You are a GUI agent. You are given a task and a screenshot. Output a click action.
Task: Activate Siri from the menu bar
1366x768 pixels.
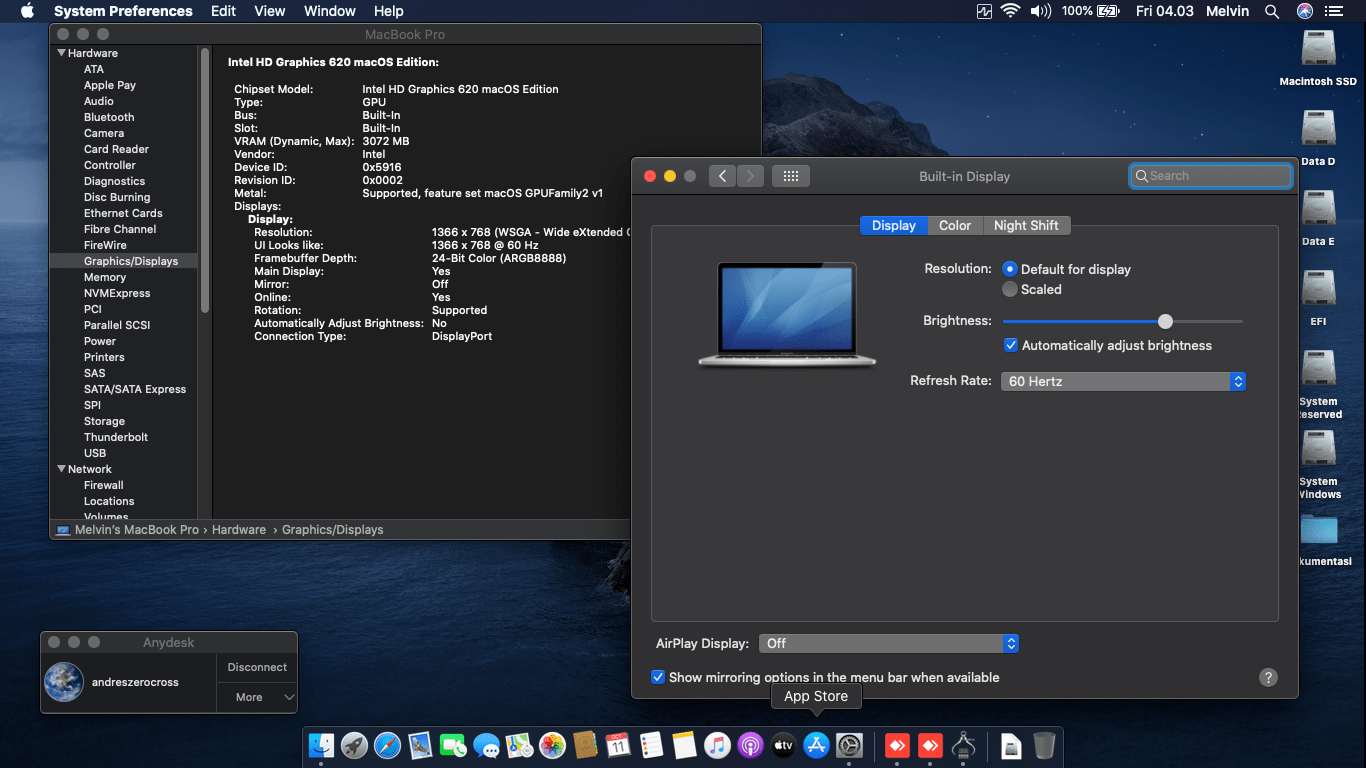click(1305, 11)
